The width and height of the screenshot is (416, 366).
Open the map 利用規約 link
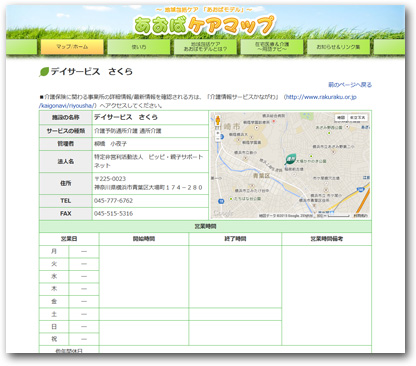360,216
